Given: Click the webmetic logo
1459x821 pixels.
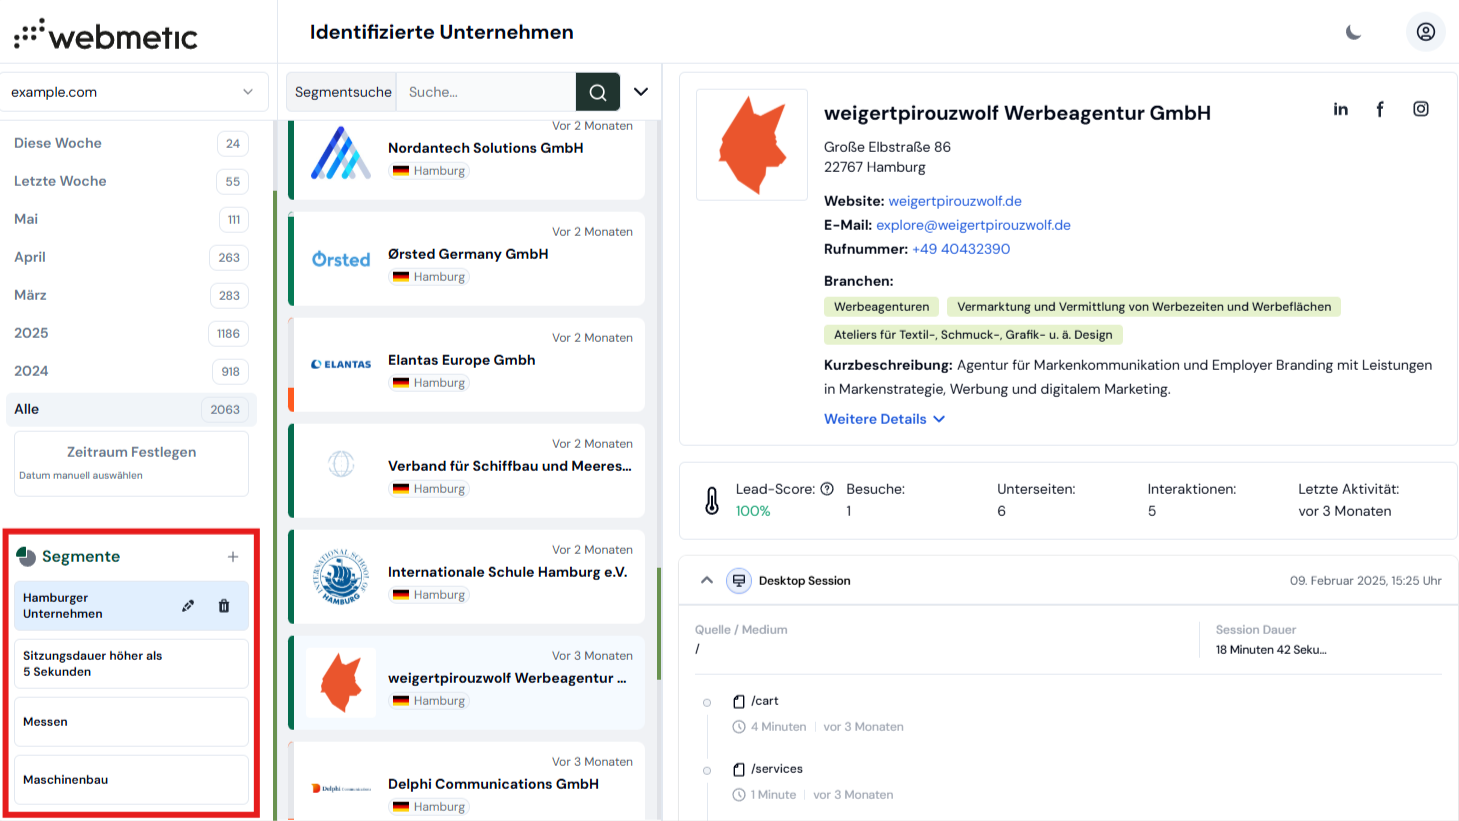Looking at the screenshot, I should (x=105, y=35).
